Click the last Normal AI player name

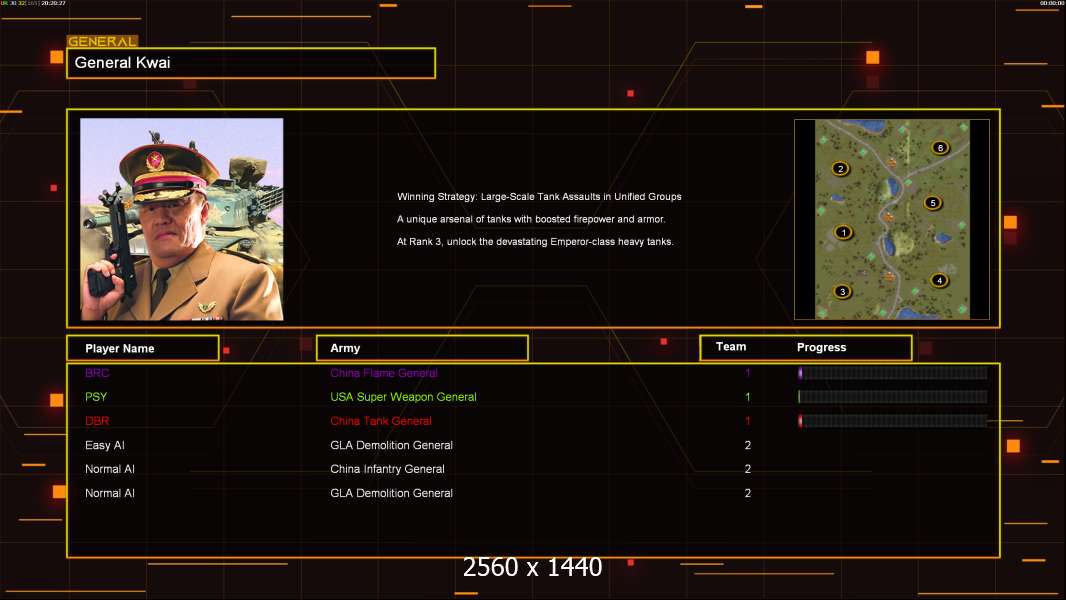coord(109,493)
